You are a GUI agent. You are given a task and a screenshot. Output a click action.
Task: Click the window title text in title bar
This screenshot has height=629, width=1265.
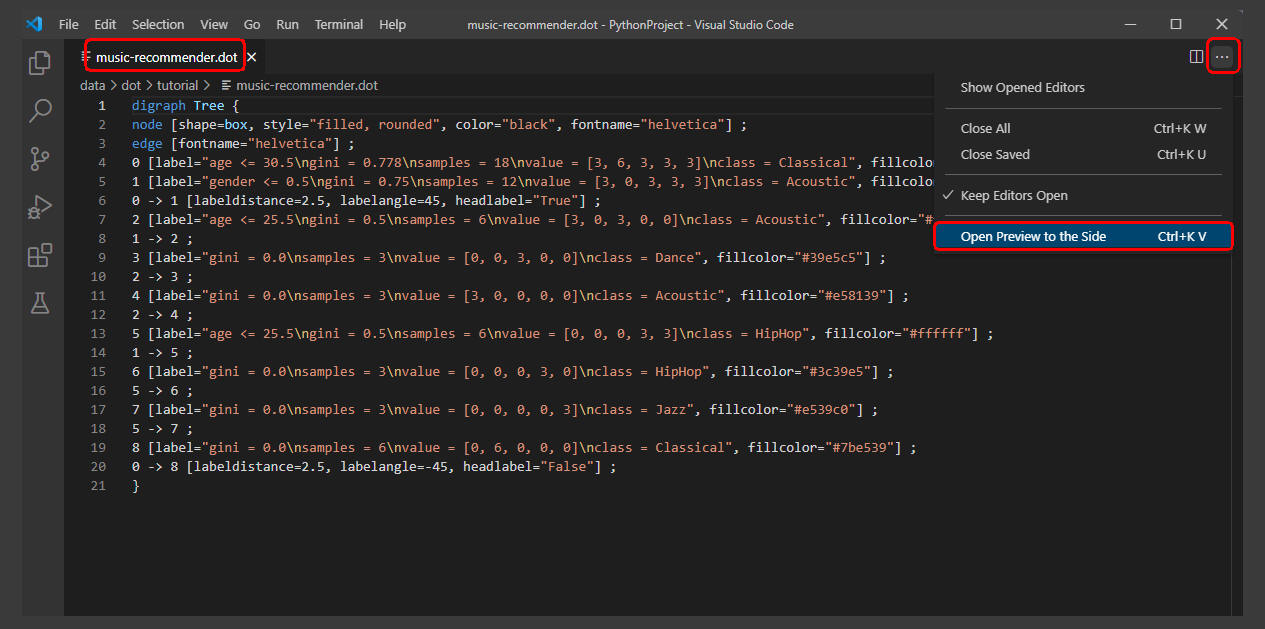coord(631,24)
